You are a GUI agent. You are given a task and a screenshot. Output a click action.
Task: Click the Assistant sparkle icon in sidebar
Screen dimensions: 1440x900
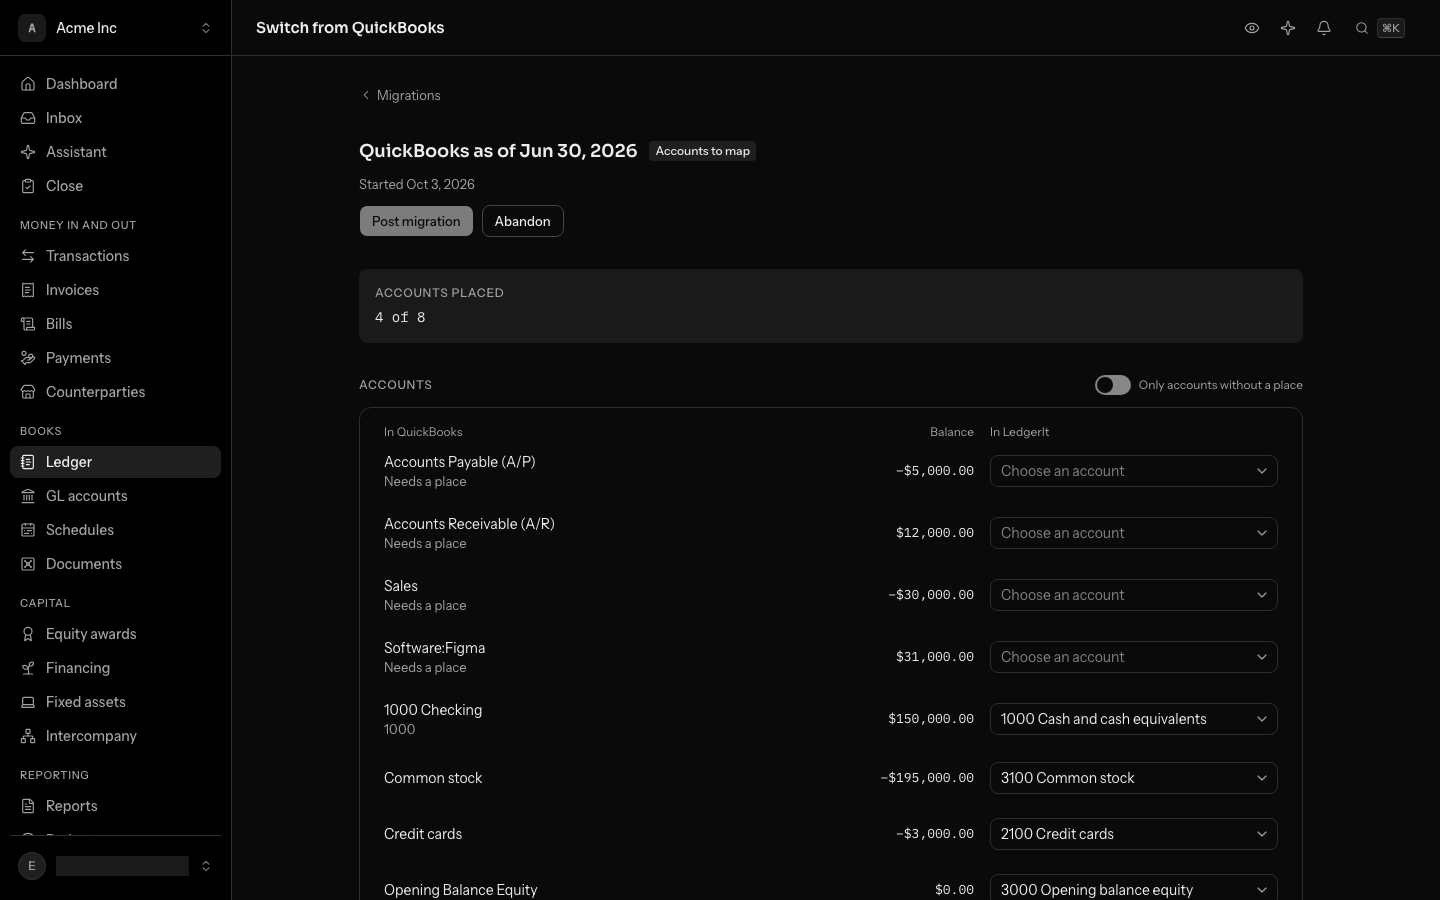[28, 152]
